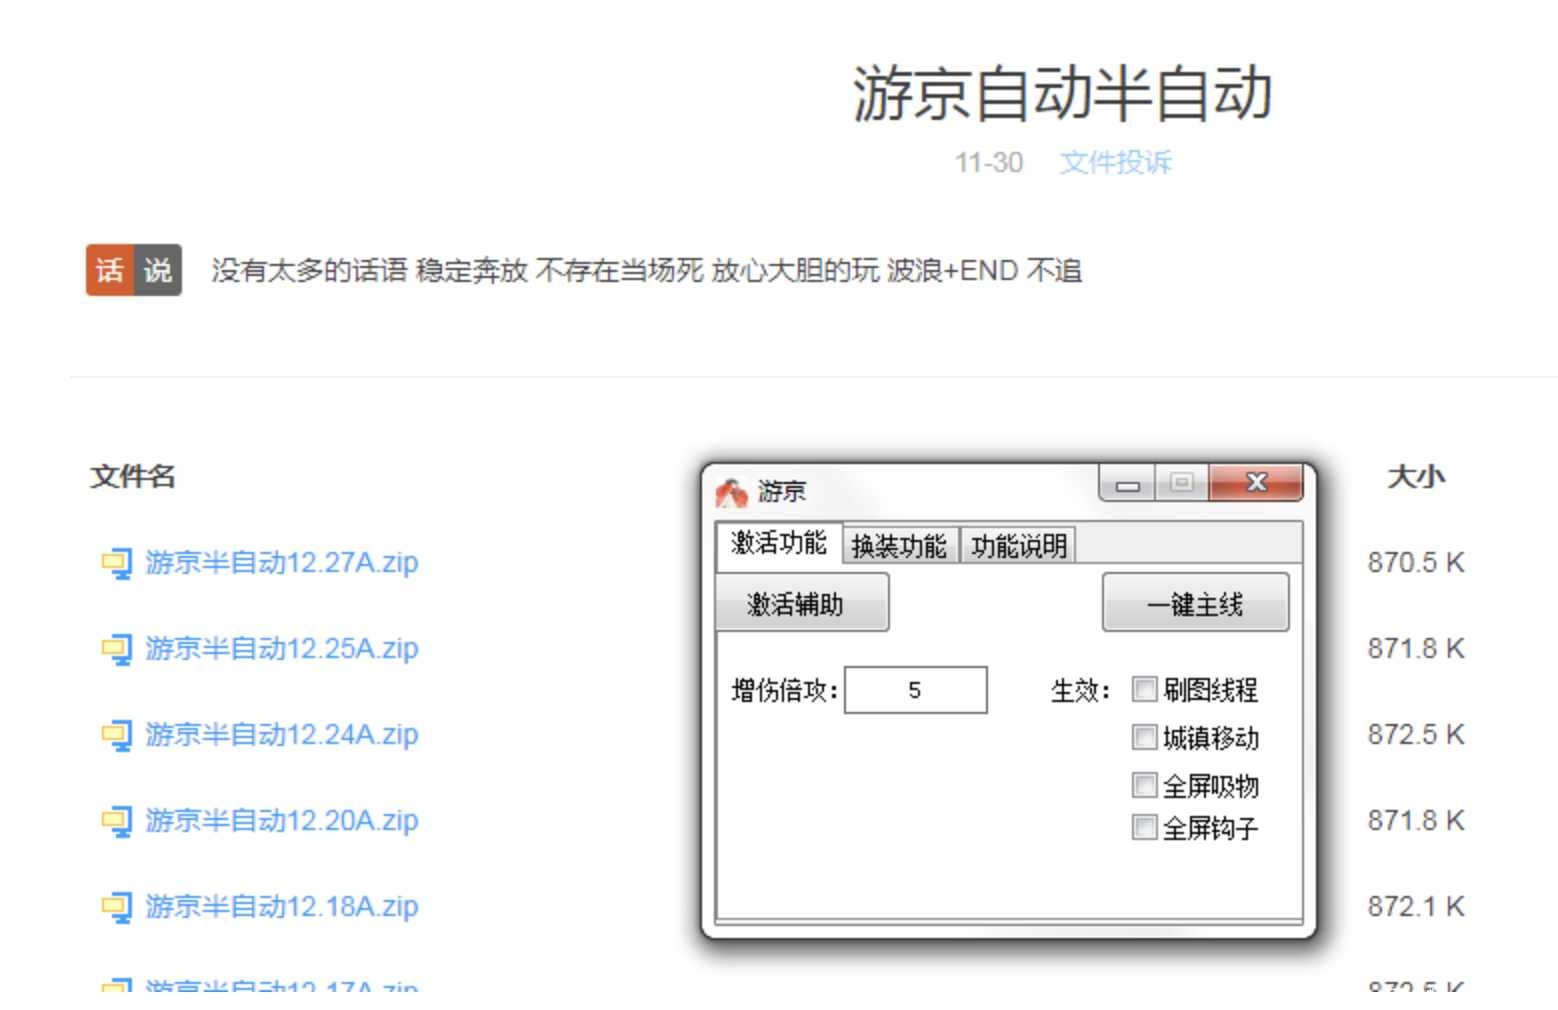Click the 文件名 column header
Viewport: 1558px width, 1010px height.
[133, 477]
